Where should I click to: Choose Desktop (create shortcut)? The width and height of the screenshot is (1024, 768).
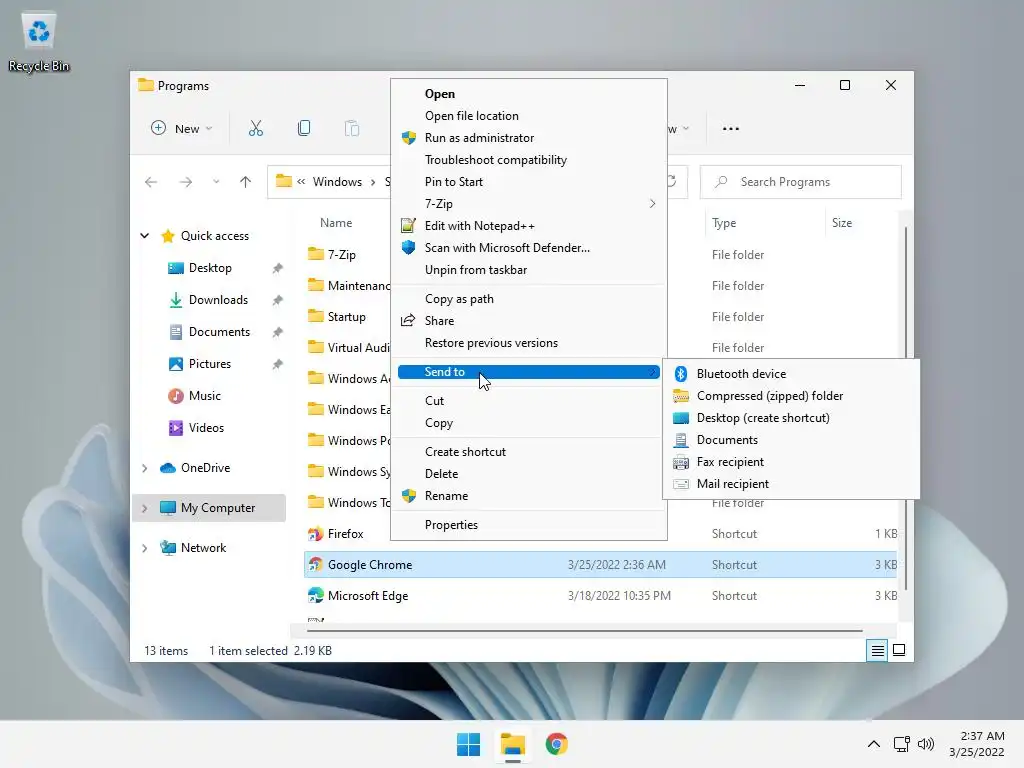[x=791, y=418]
